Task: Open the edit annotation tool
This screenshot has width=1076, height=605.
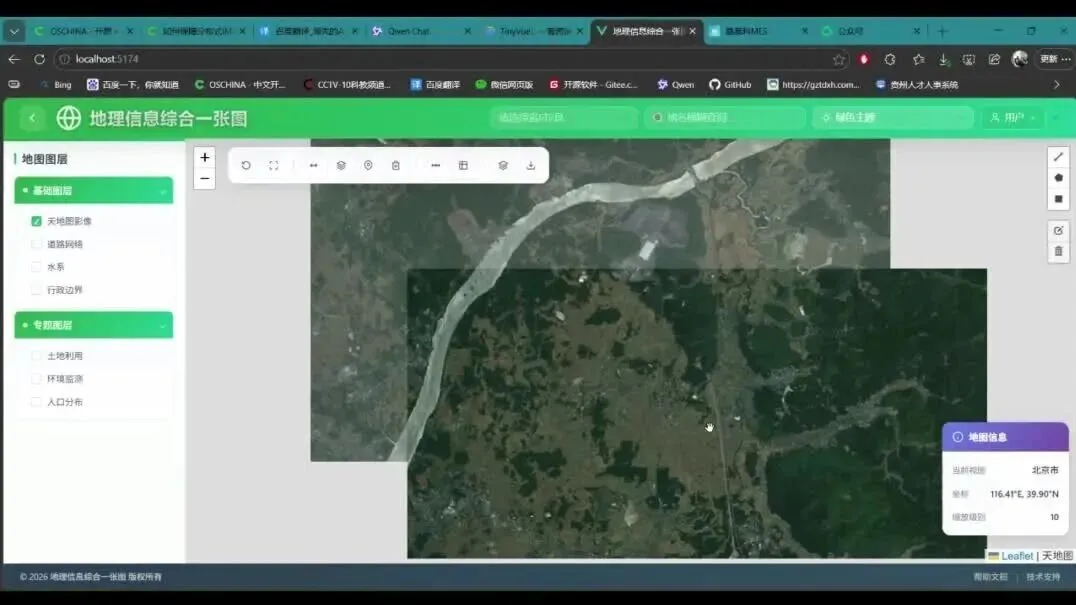Action: coord(1059,230)
